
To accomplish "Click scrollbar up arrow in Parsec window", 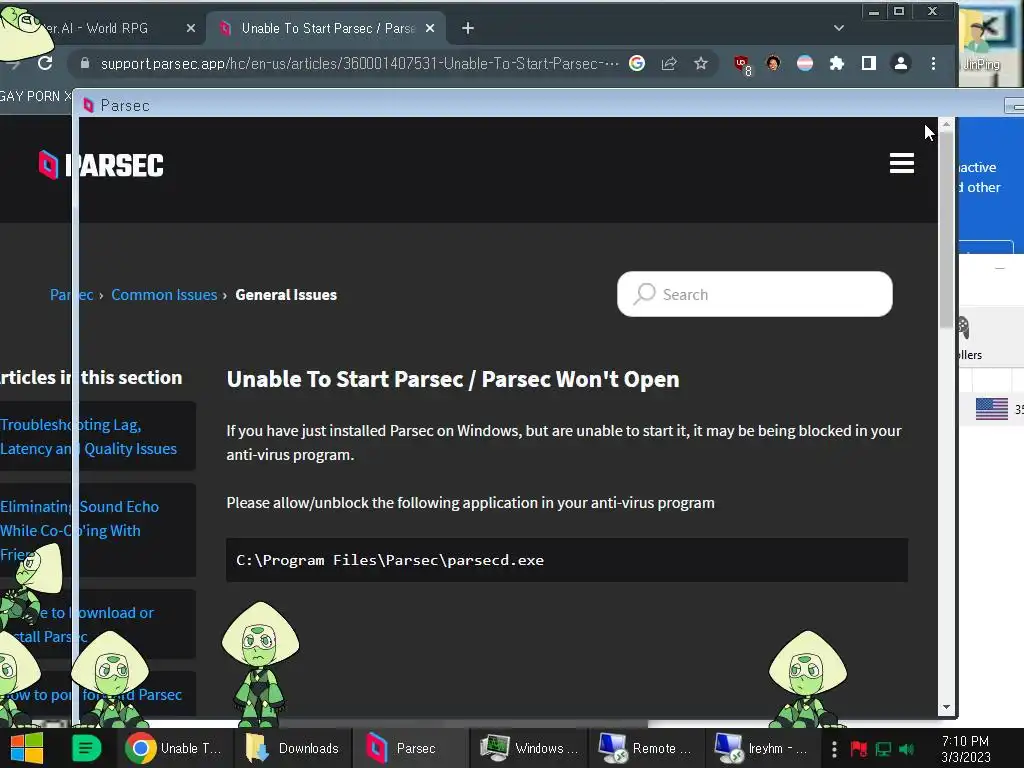I will pyautogui.click(x=946, y=124).
